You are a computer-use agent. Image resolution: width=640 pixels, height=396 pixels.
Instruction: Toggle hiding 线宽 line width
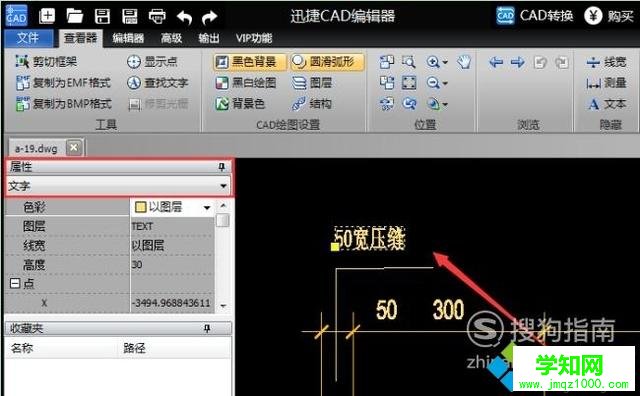pyautogui.click(x=606, y=62)
